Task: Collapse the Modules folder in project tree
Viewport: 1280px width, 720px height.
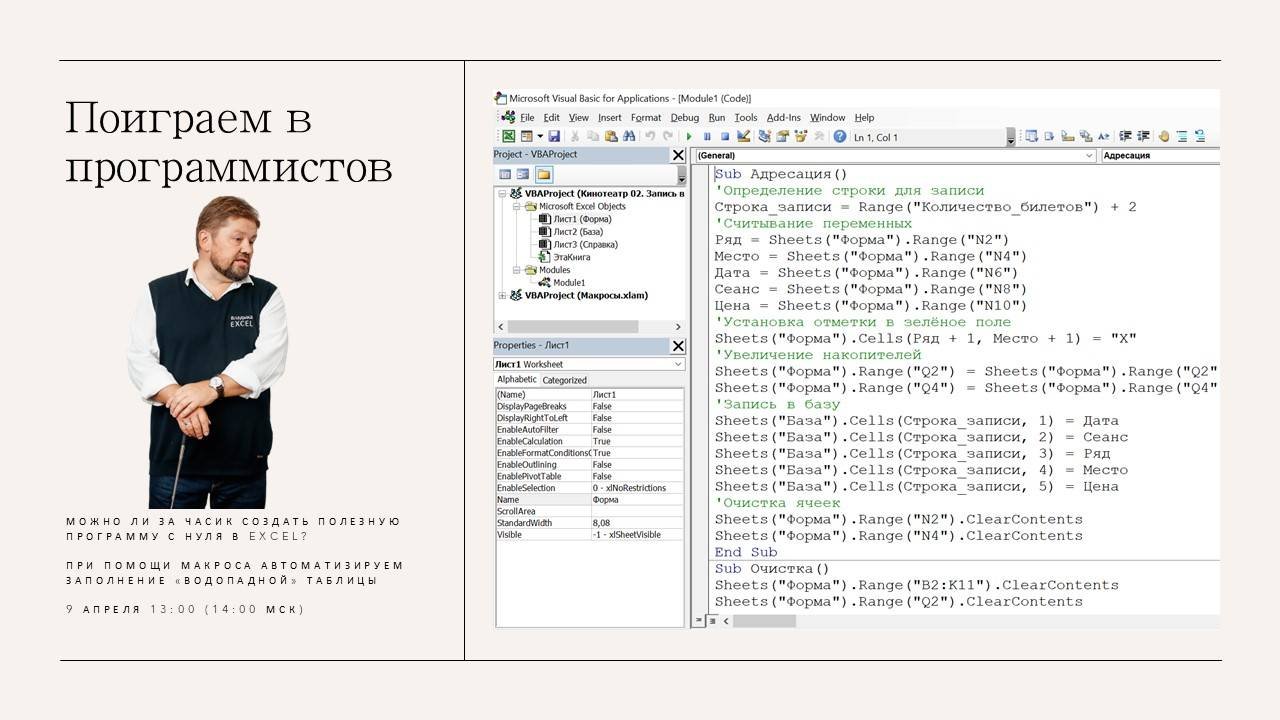Action: coord(517,270)
